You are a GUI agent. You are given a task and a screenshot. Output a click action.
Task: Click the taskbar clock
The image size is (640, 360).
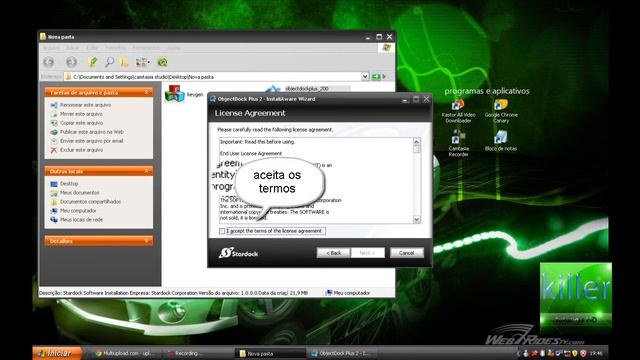[x=596, y=353]
